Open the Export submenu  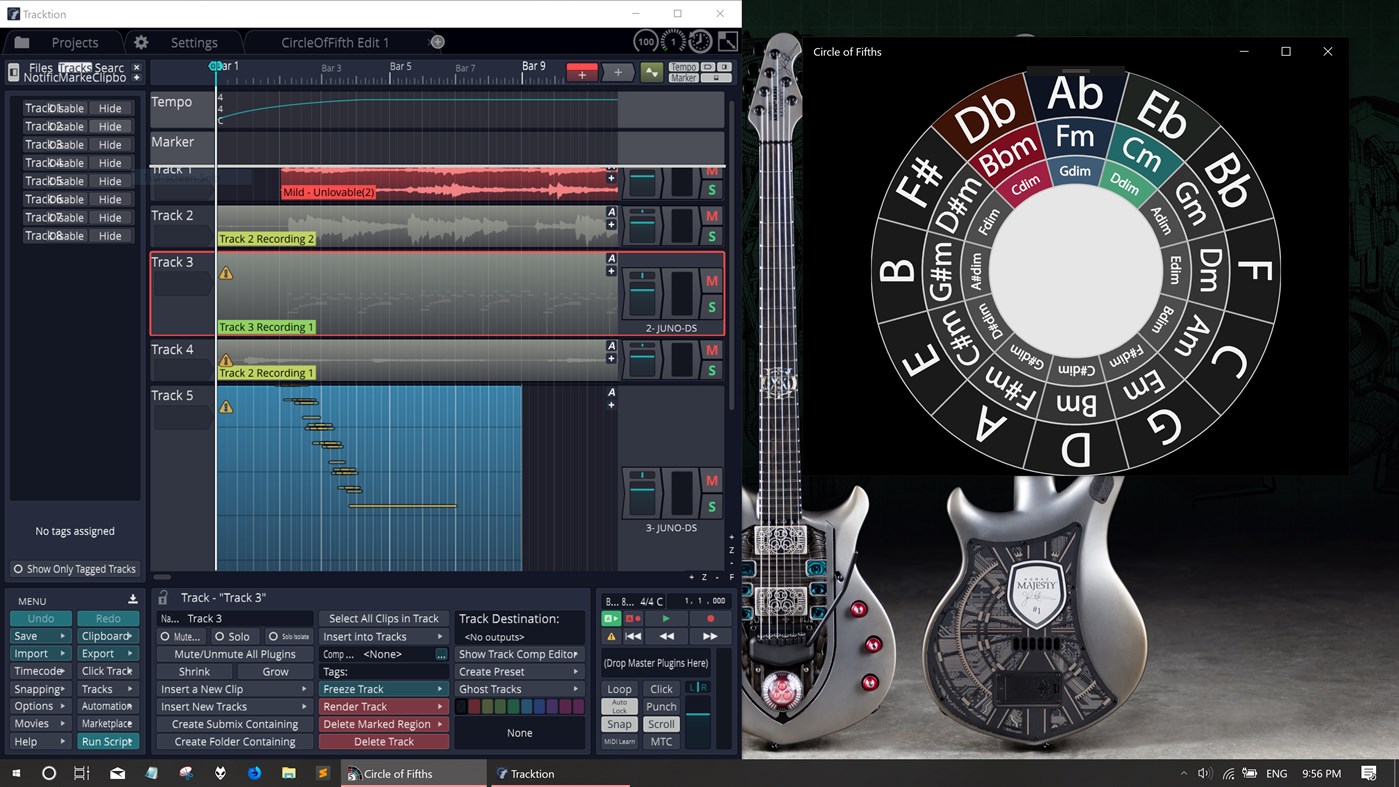tap(108, 653)
